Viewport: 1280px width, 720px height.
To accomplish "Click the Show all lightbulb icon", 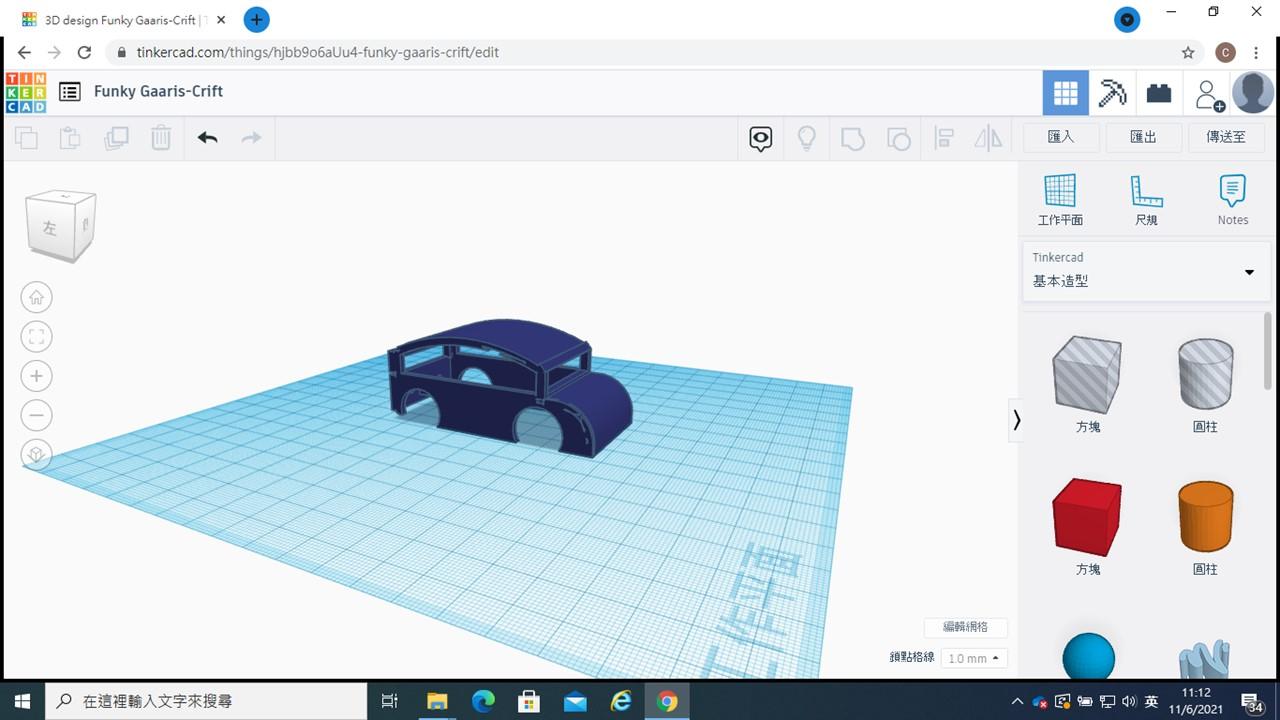I will [807, 138].
